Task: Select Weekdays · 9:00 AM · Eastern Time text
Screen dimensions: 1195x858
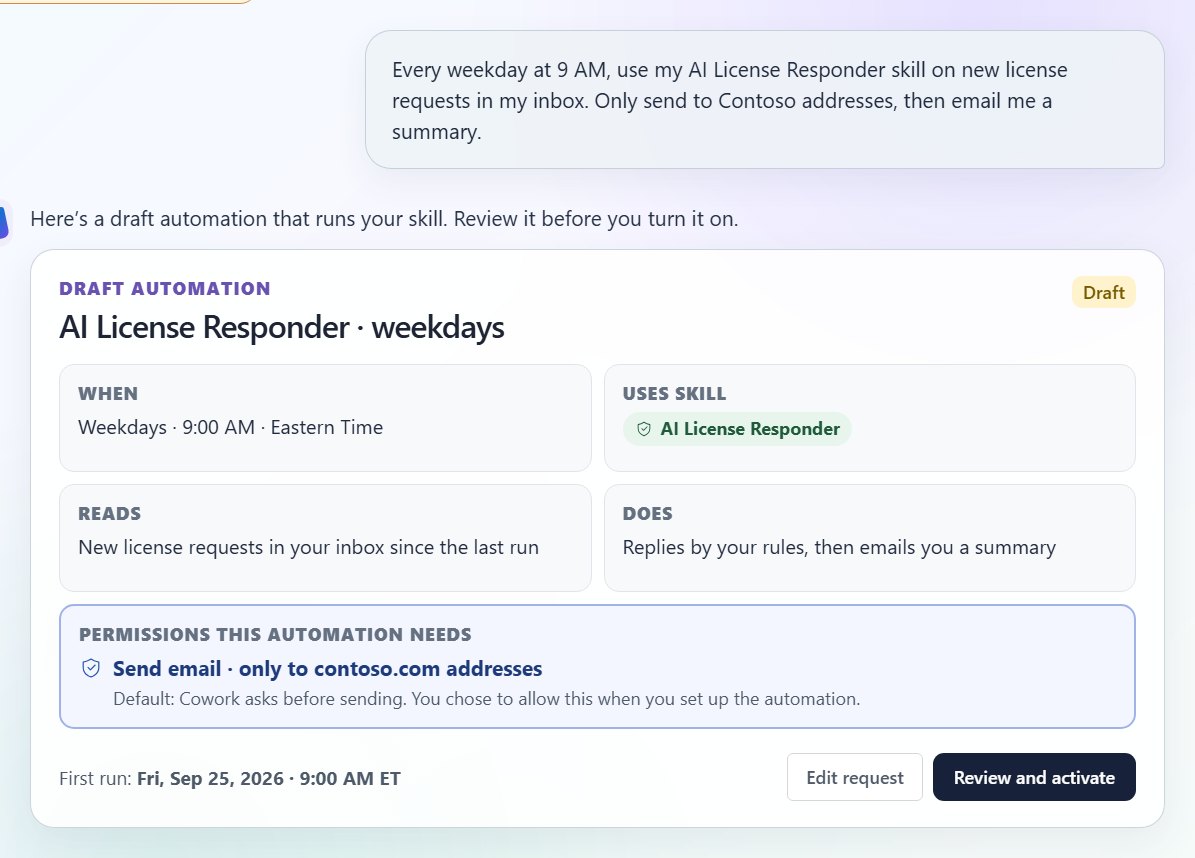Action: [230, 427]
